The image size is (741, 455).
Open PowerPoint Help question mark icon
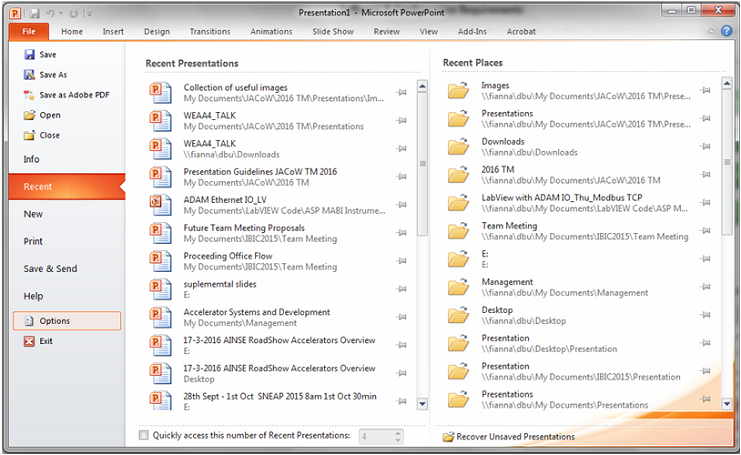pyautogui.click(x=726, y=31)
